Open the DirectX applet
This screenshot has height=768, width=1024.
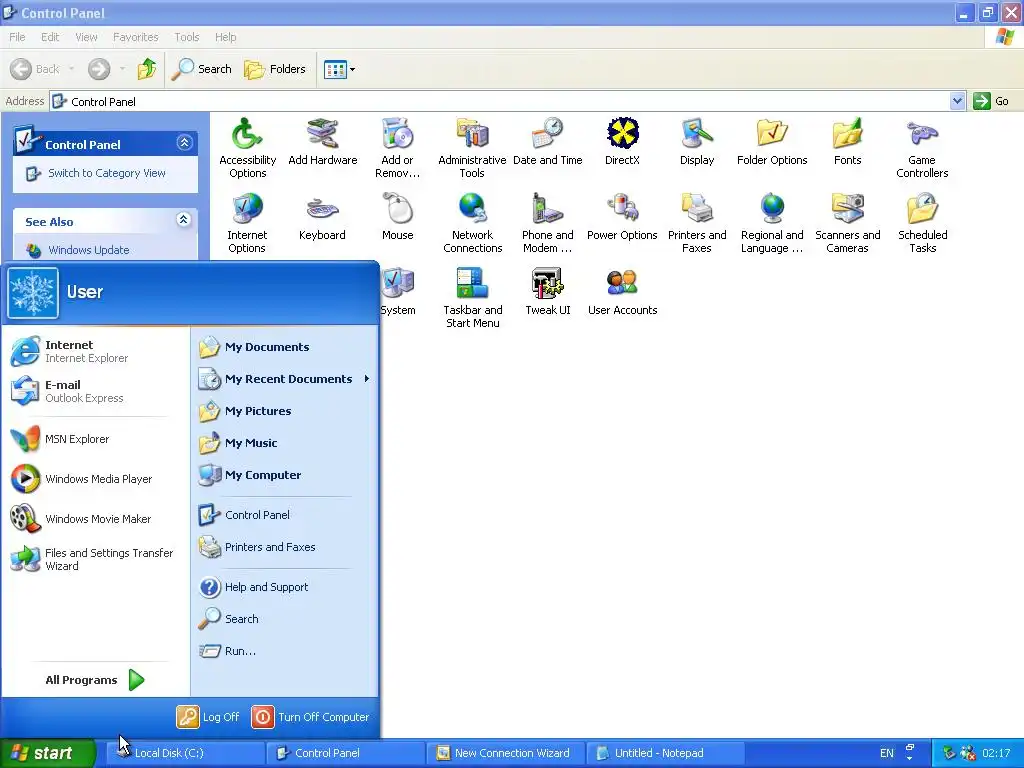tap(622, 142)
